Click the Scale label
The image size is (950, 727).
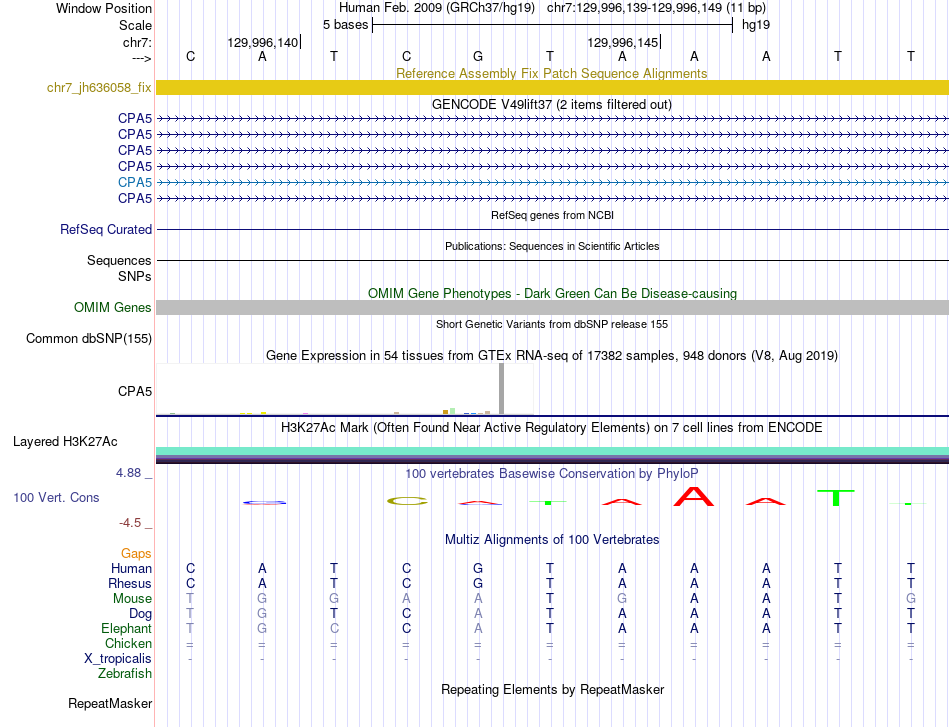135,25
